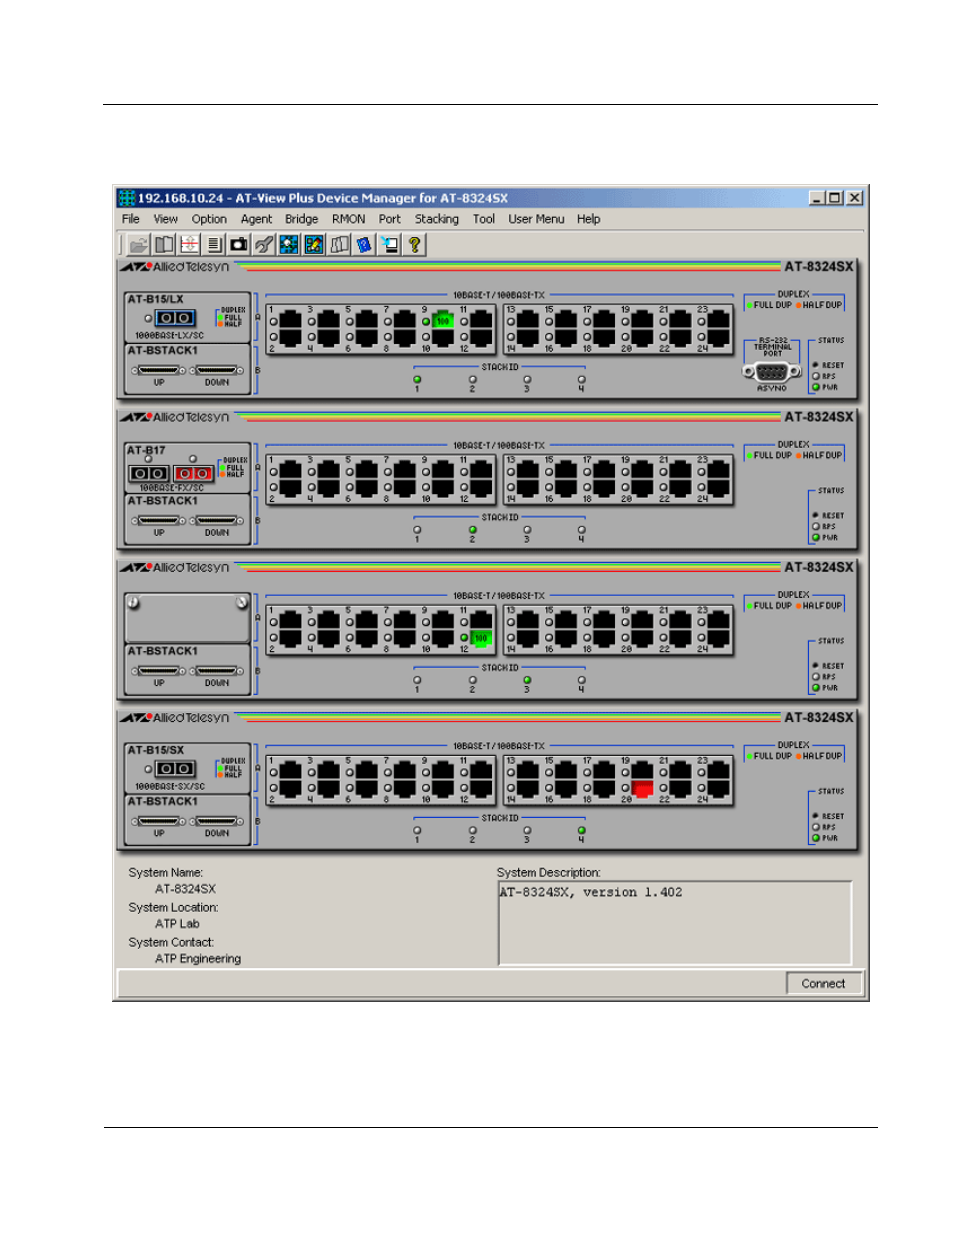The width and height of the screenshot is (954, 1235).
Task: Click the RESET button on the second switch
Action: [816, 516]
